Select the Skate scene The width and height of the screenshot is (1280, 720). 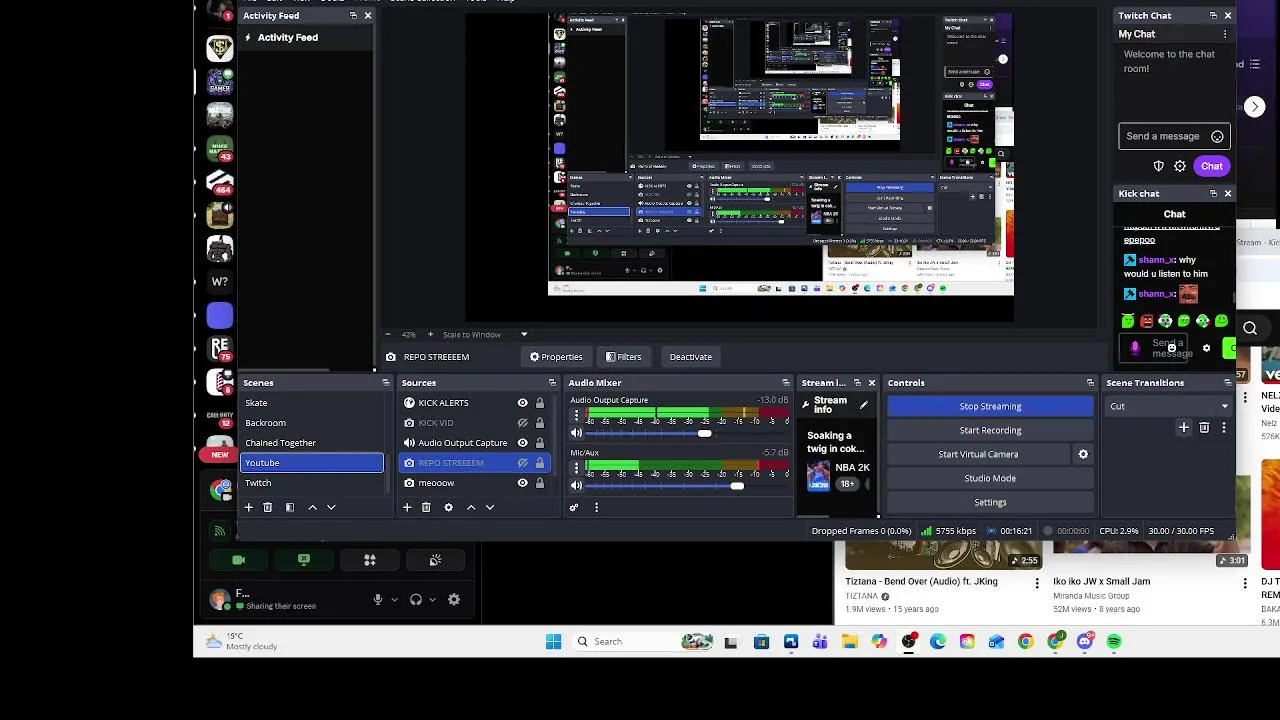tap(312, 403)
